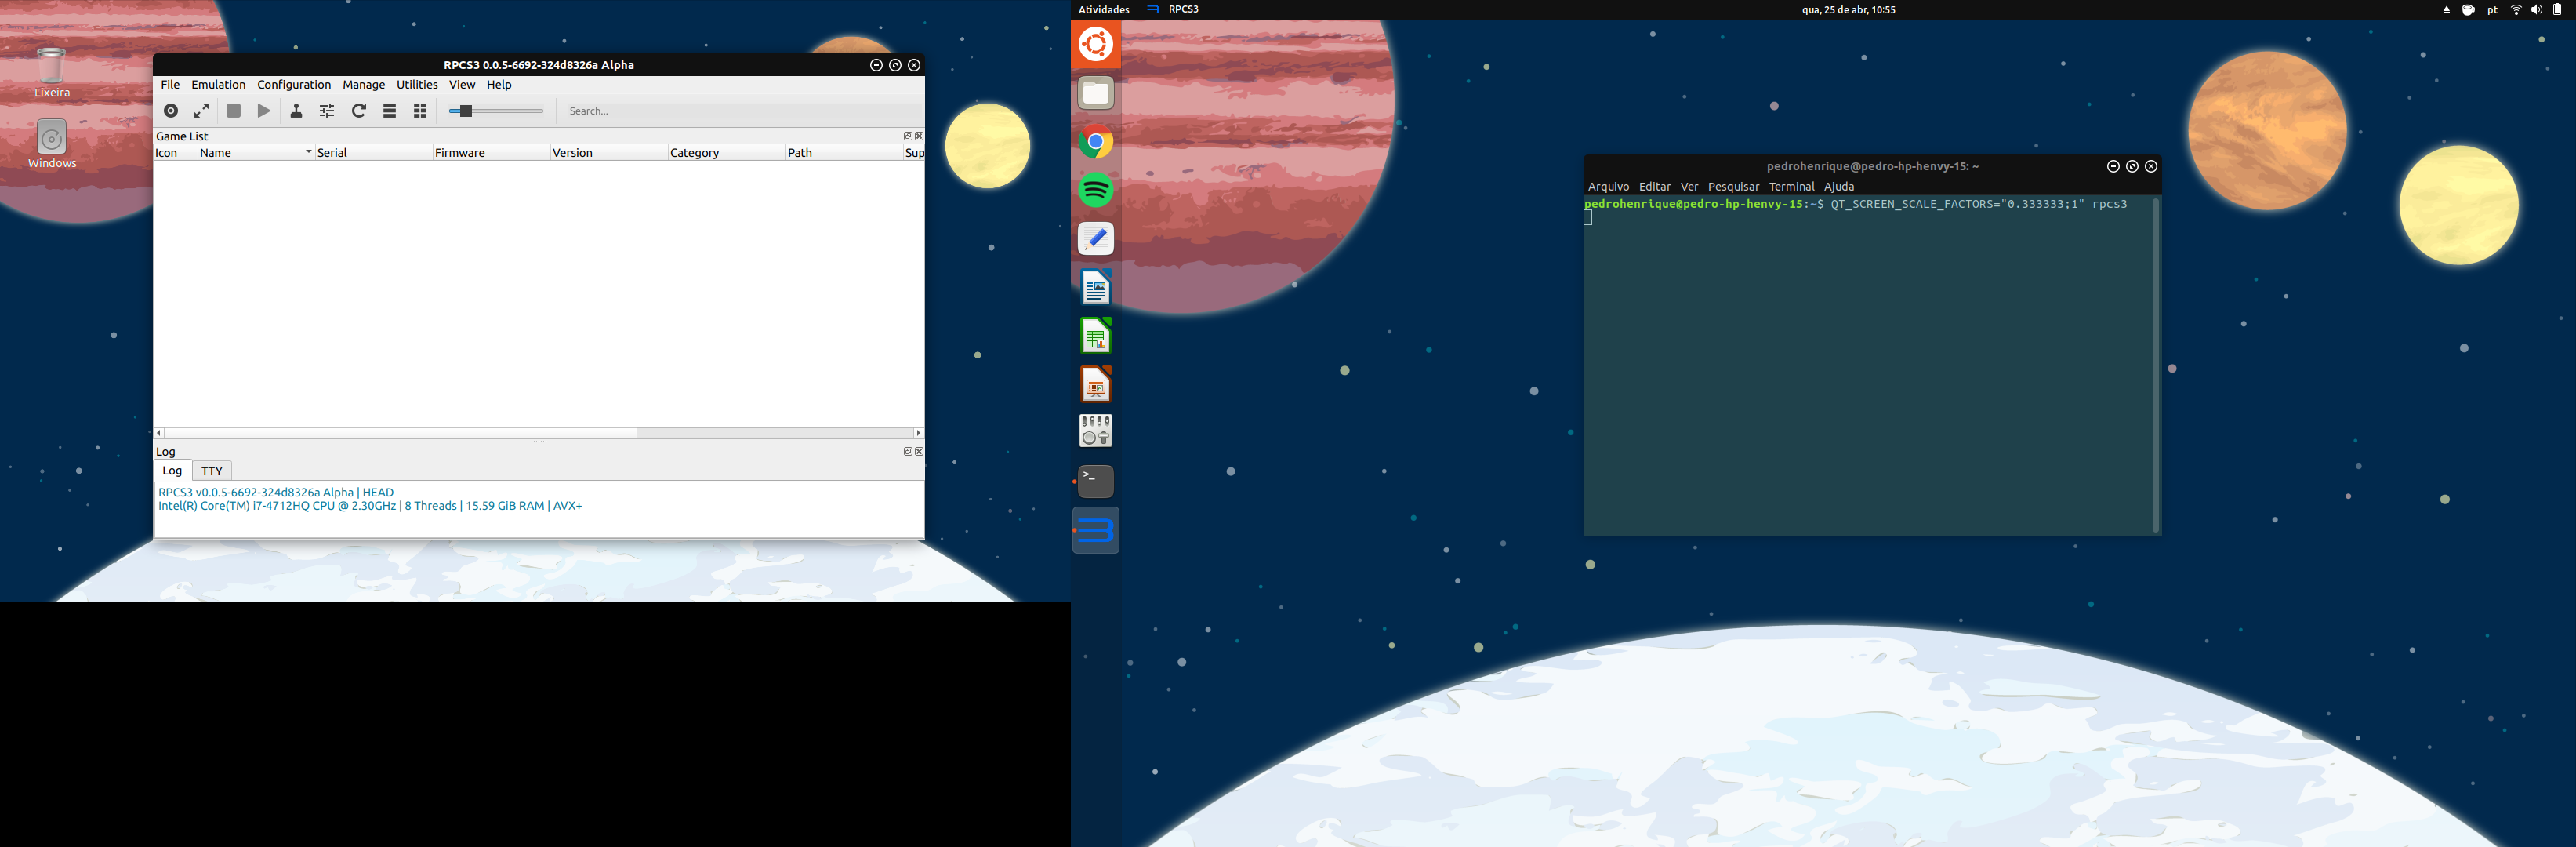
Task: Open gamepad settings with joystick icon
Action: pyautogui.click(x=296, y=111)
